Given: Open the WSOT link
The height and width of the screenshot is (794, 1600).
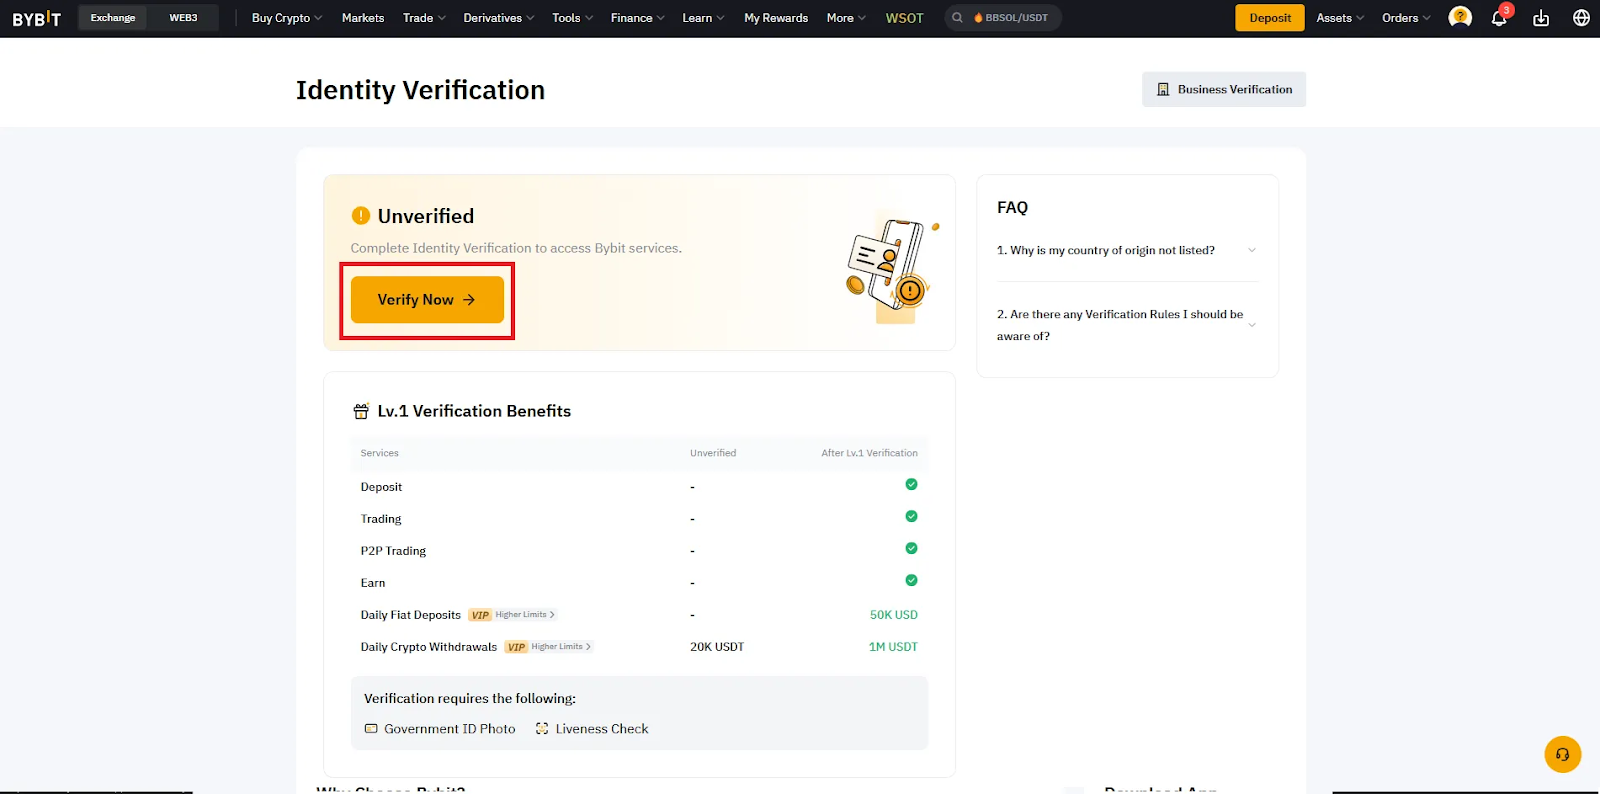Looking at the screenshot, I should (904, 18).
